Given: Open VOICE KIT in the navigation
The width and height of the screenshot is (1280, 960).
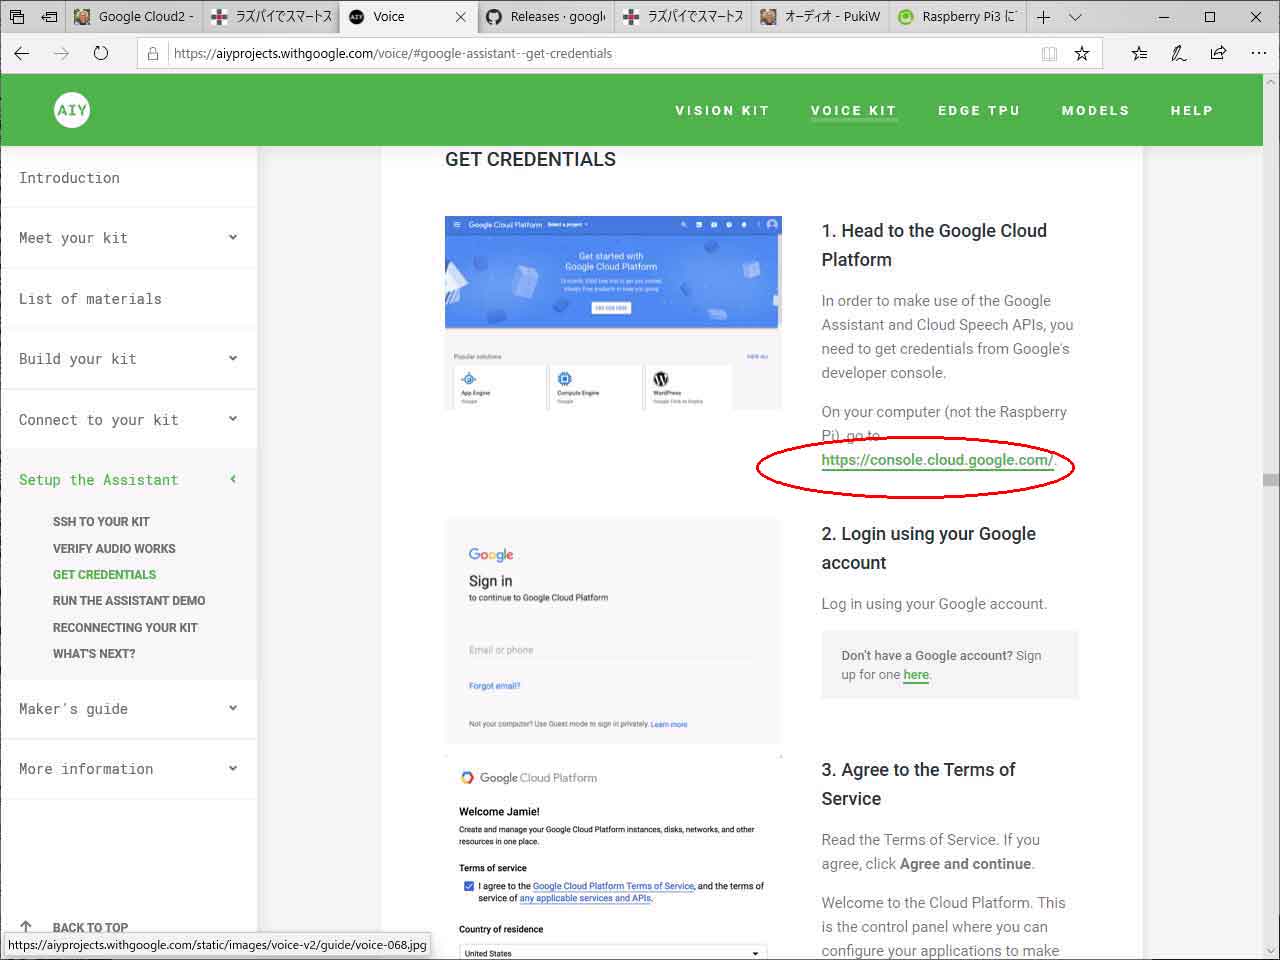Looking at the screenshot, I should click(853, 111).
